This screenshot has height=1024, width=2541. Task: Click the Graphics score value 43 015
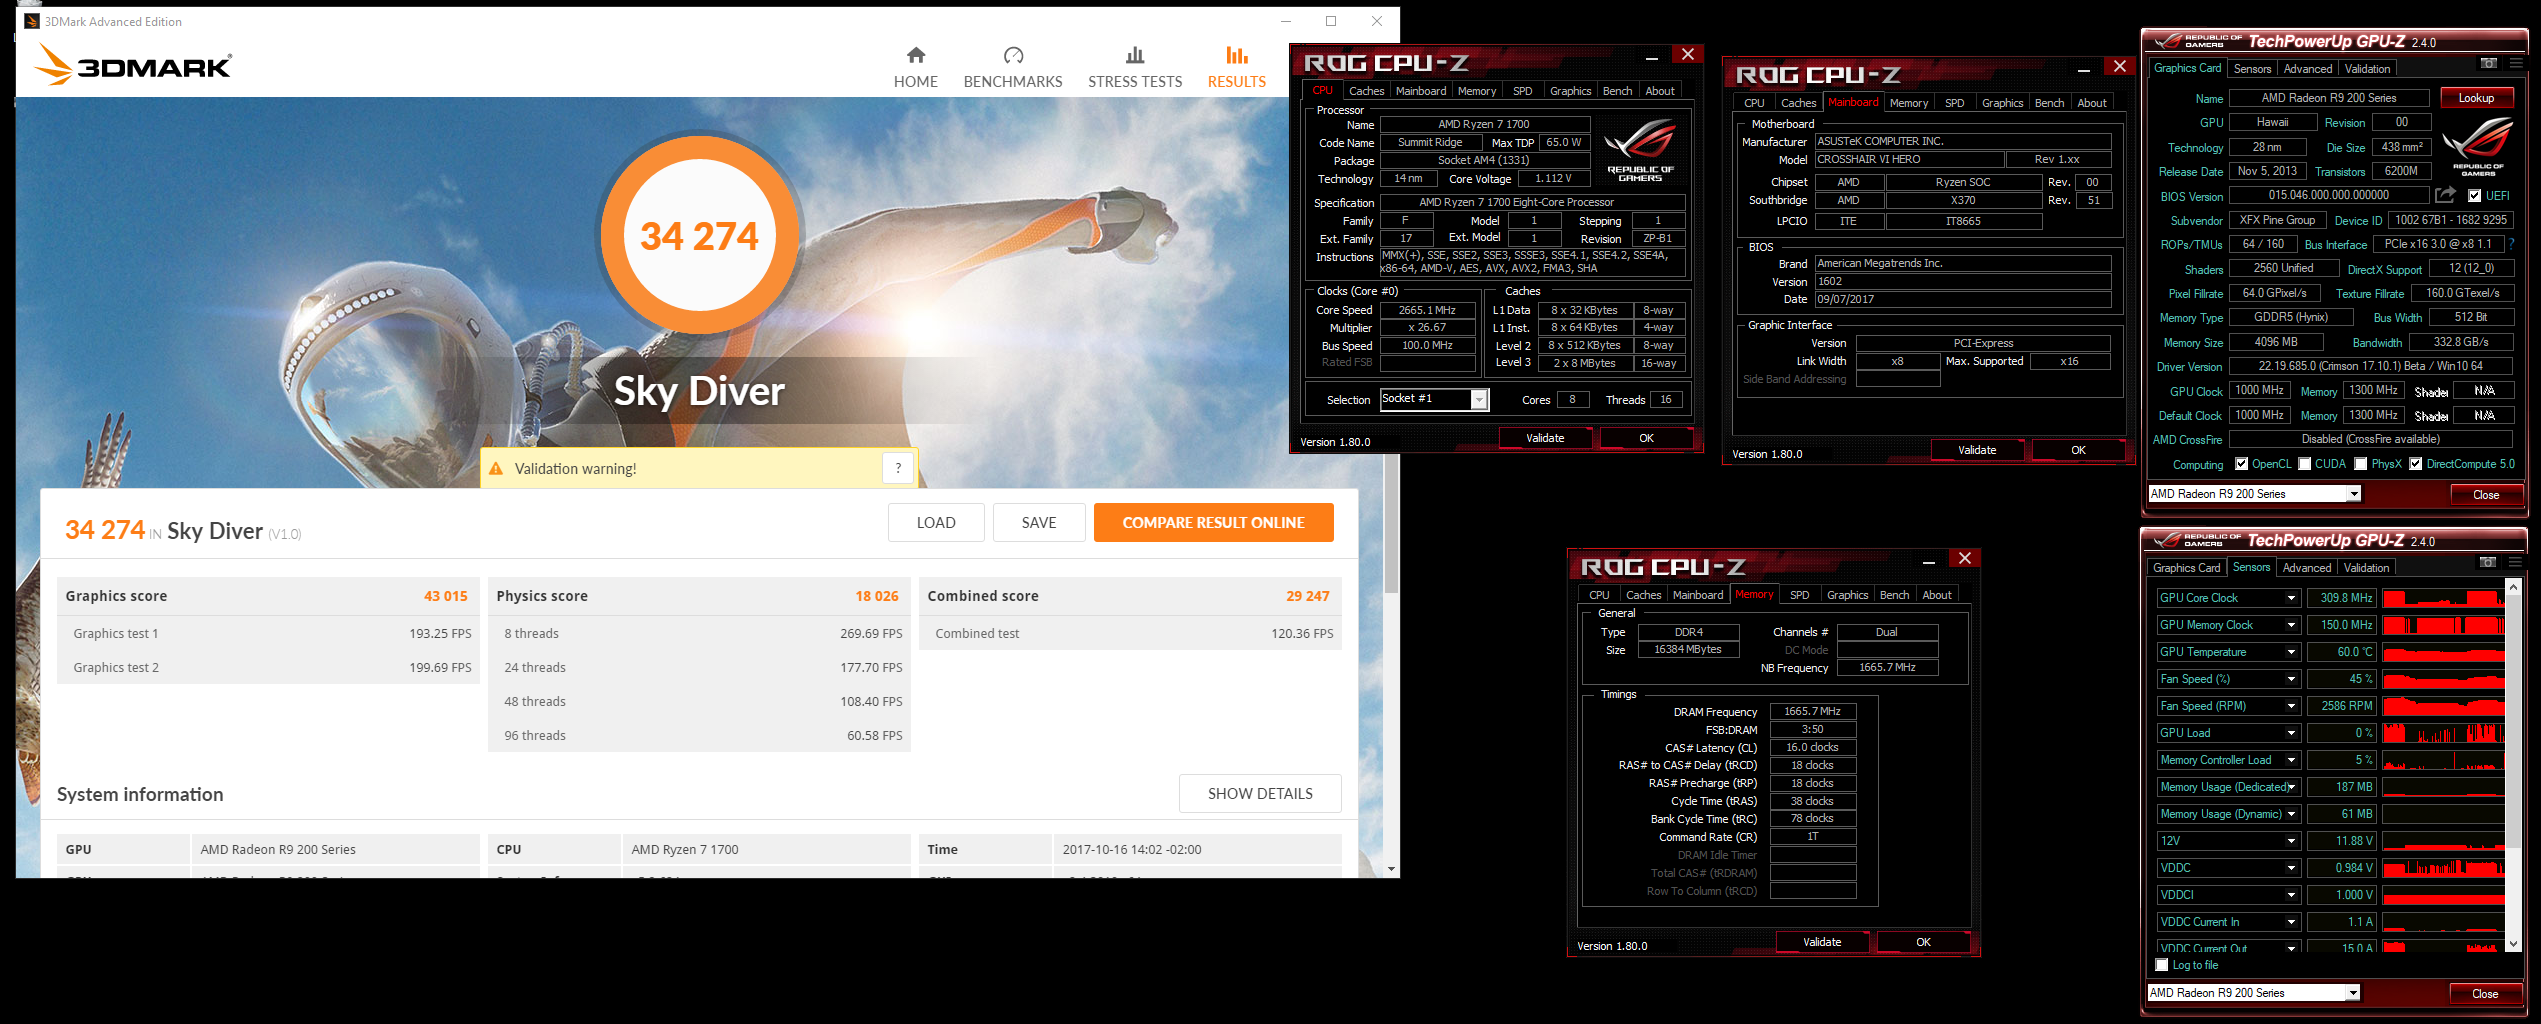tap(445, 596)
